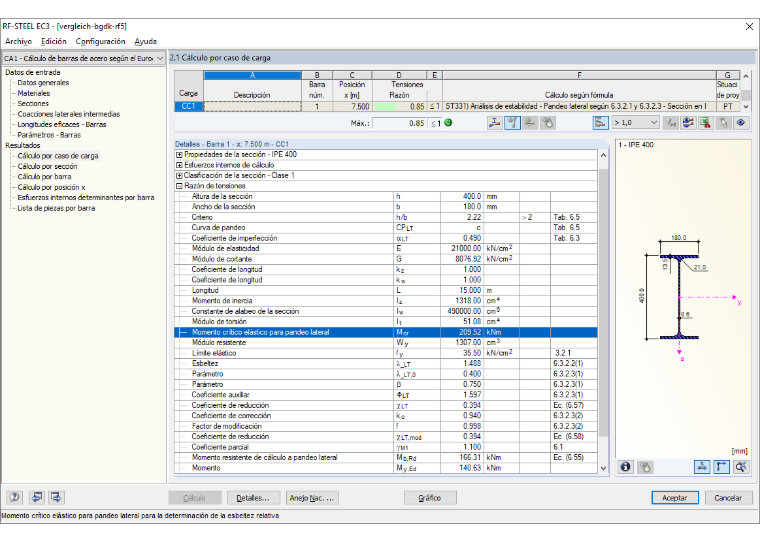
Task: Click the help question mark icon
Action: (x=15, y=497)
